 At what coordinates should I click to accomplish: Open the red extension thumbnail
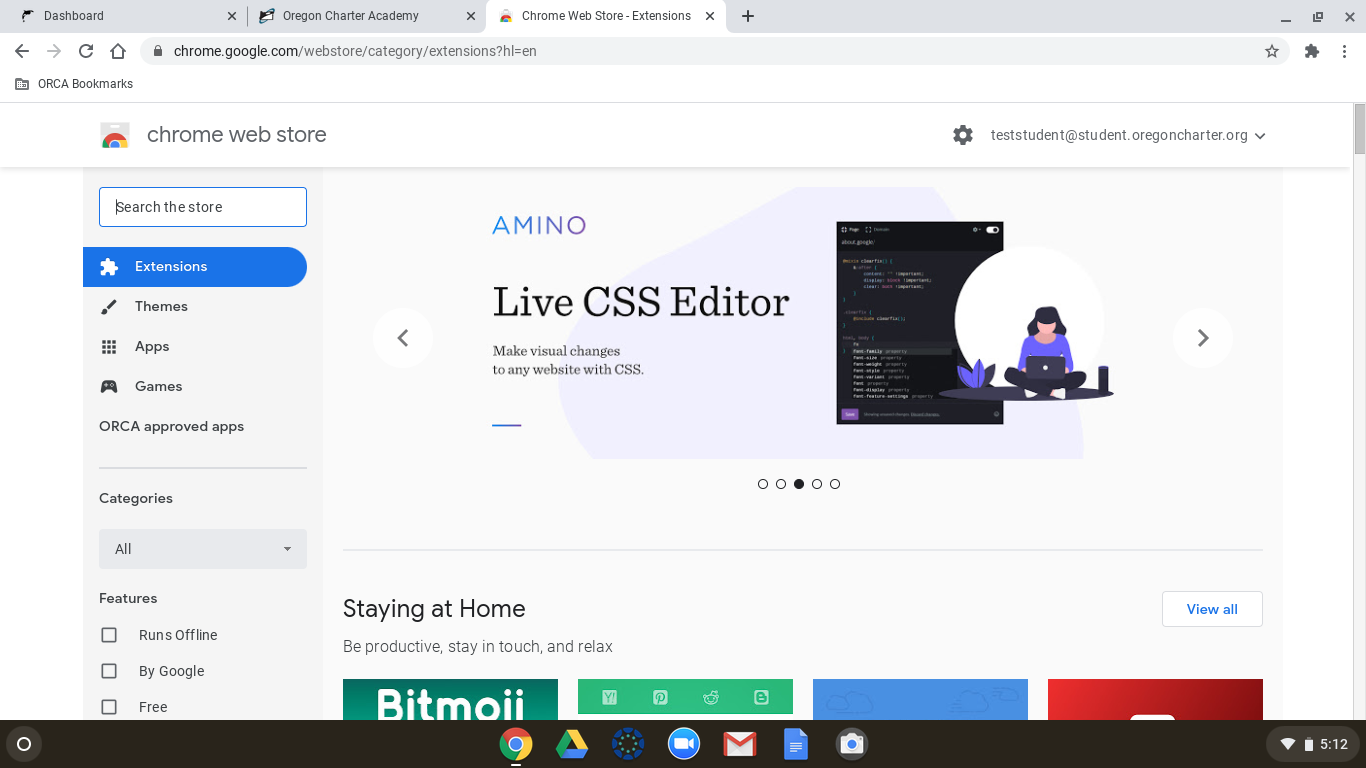click(1155, 699)
